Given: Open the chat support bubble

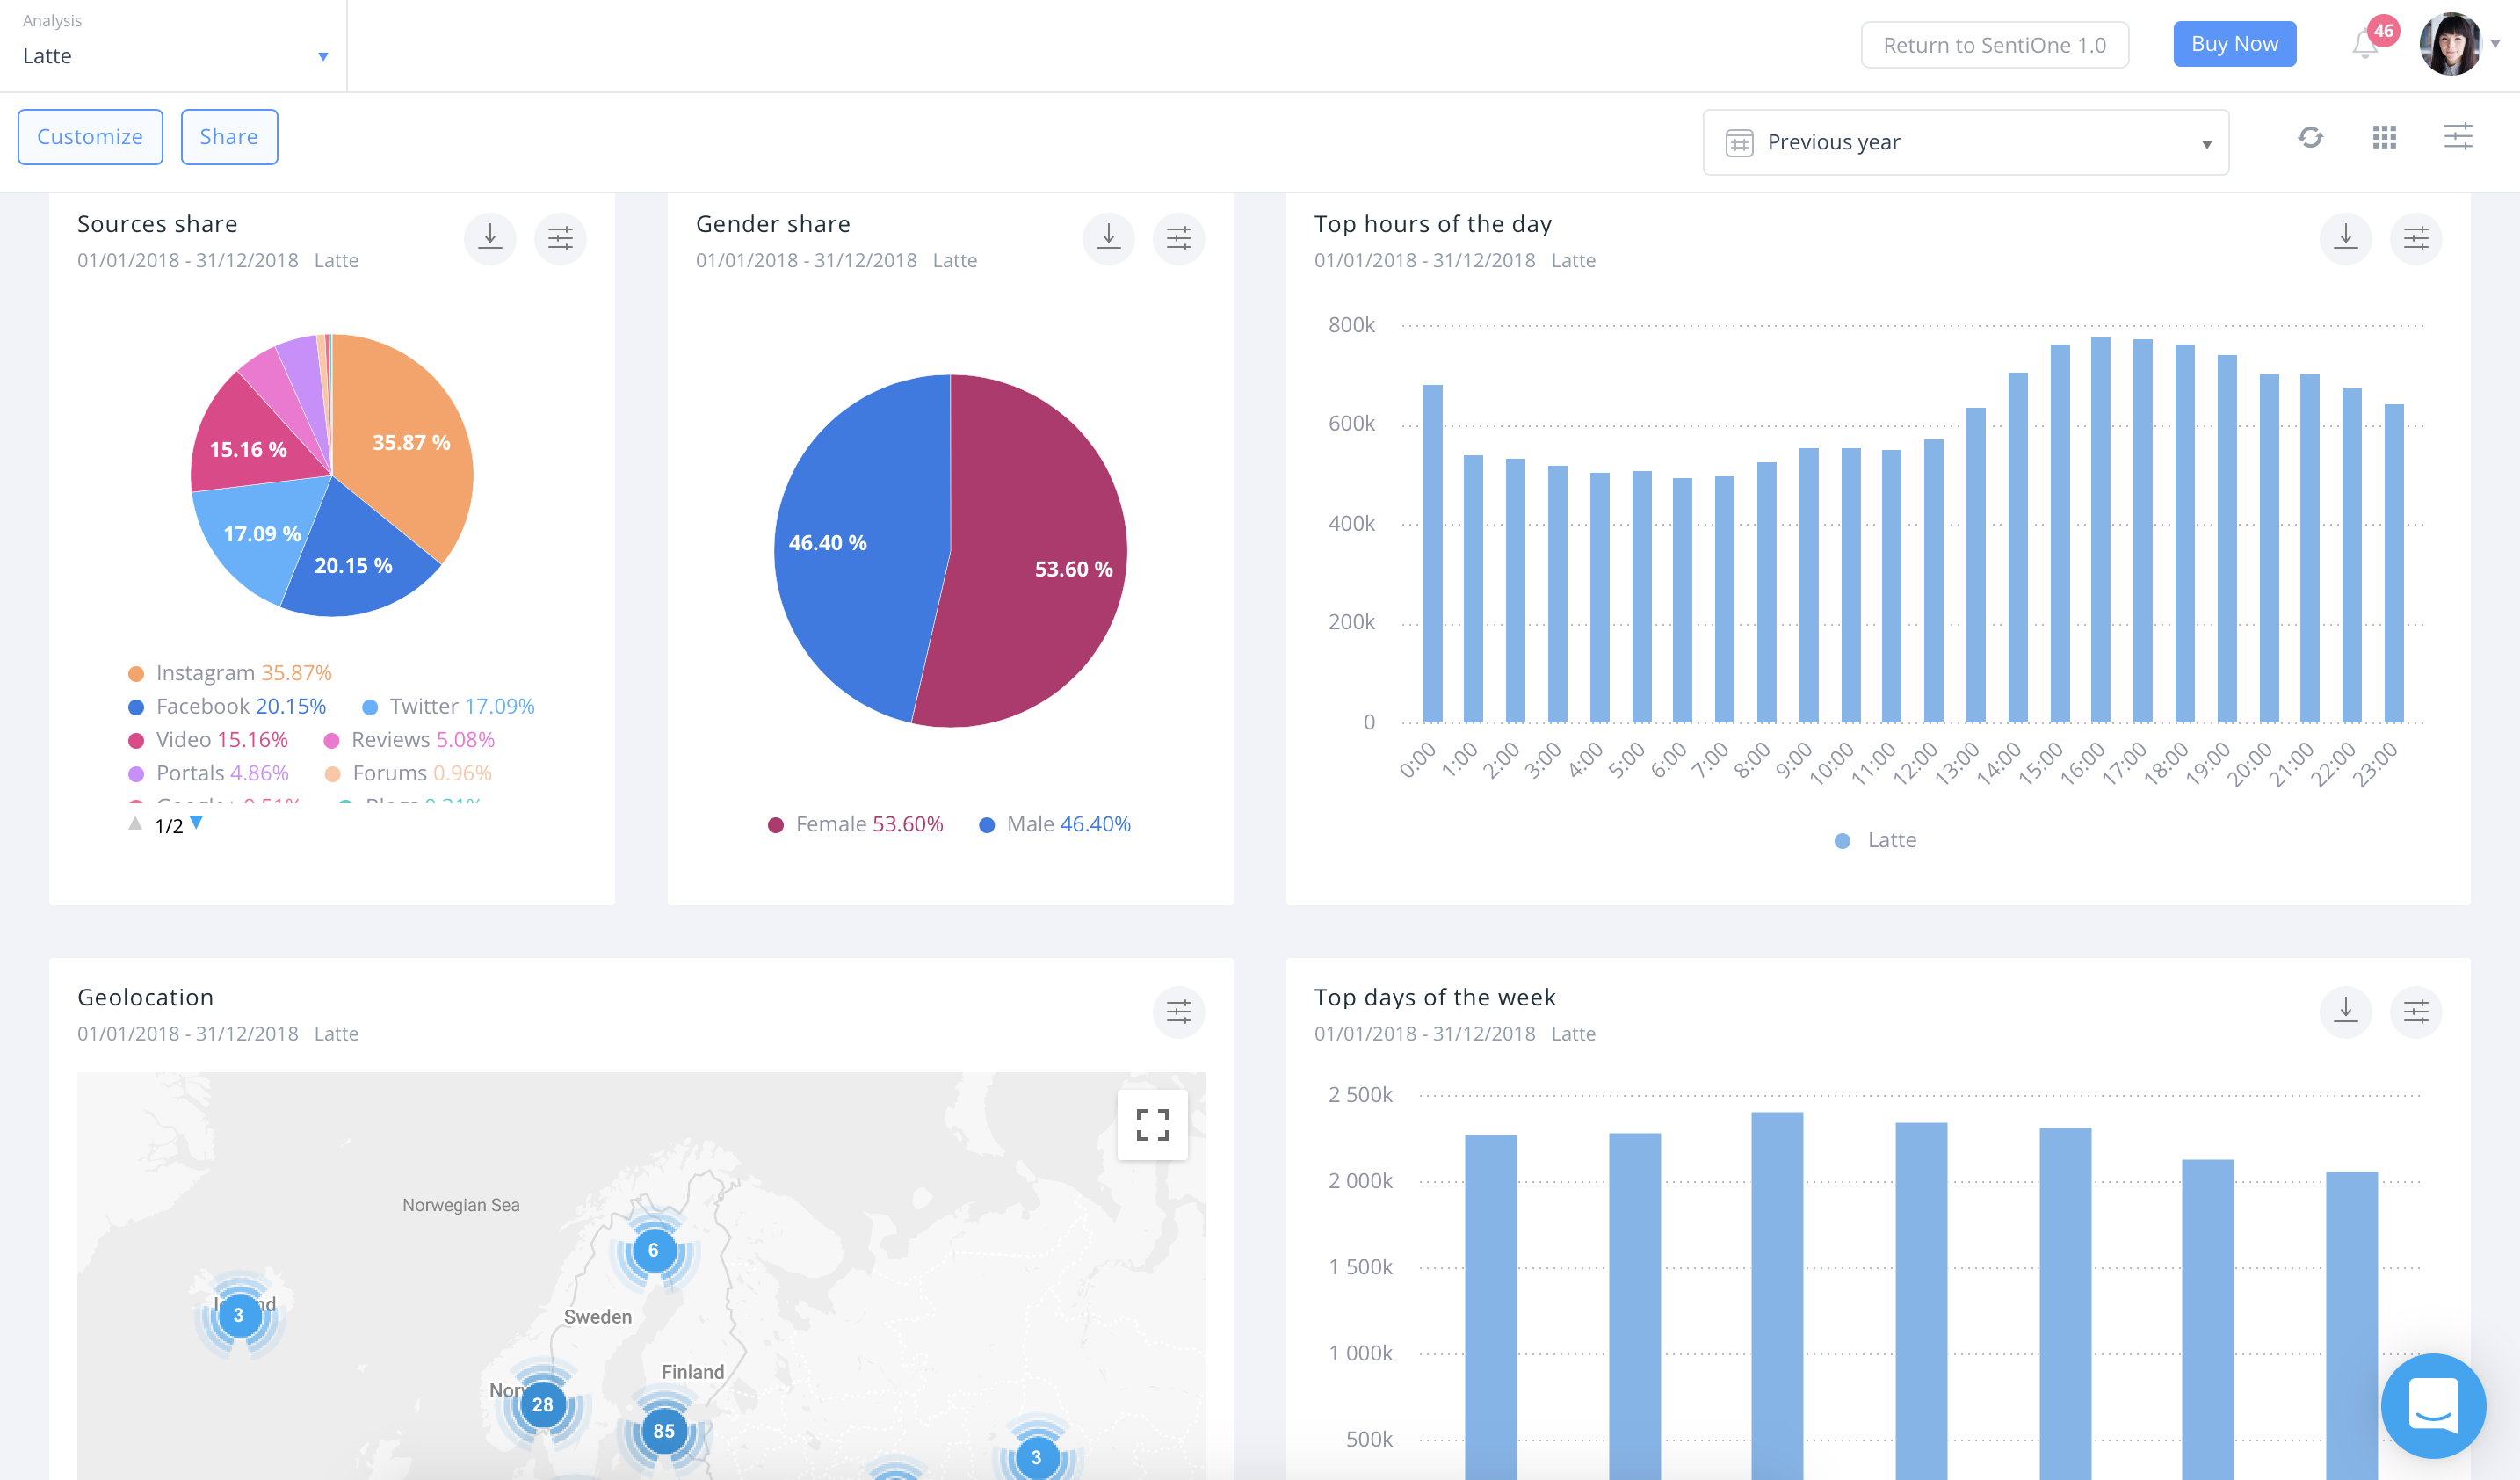Looking at the screenshot, I should [2434, 1406].
